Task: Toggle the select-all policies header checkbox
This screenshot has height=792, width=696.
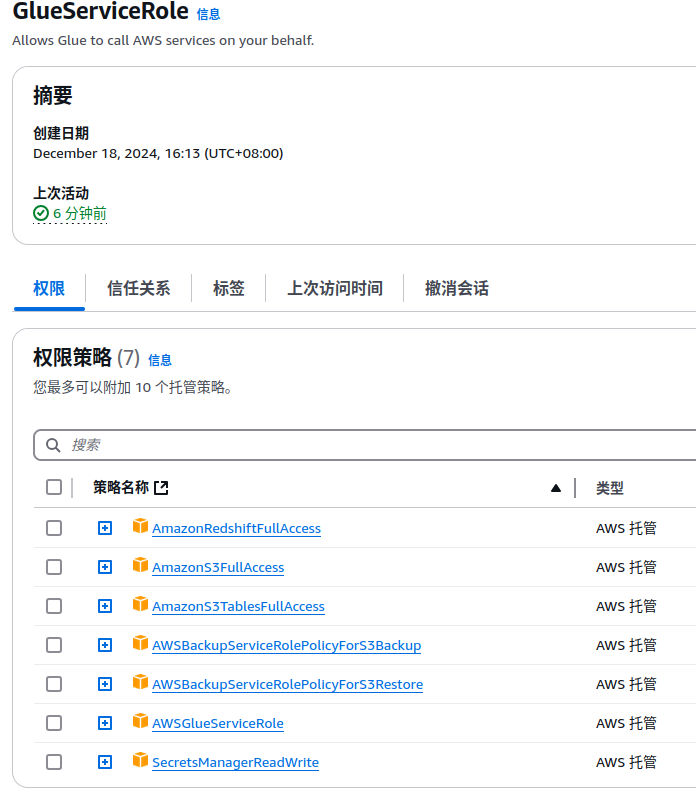Action: coord(54,487)
